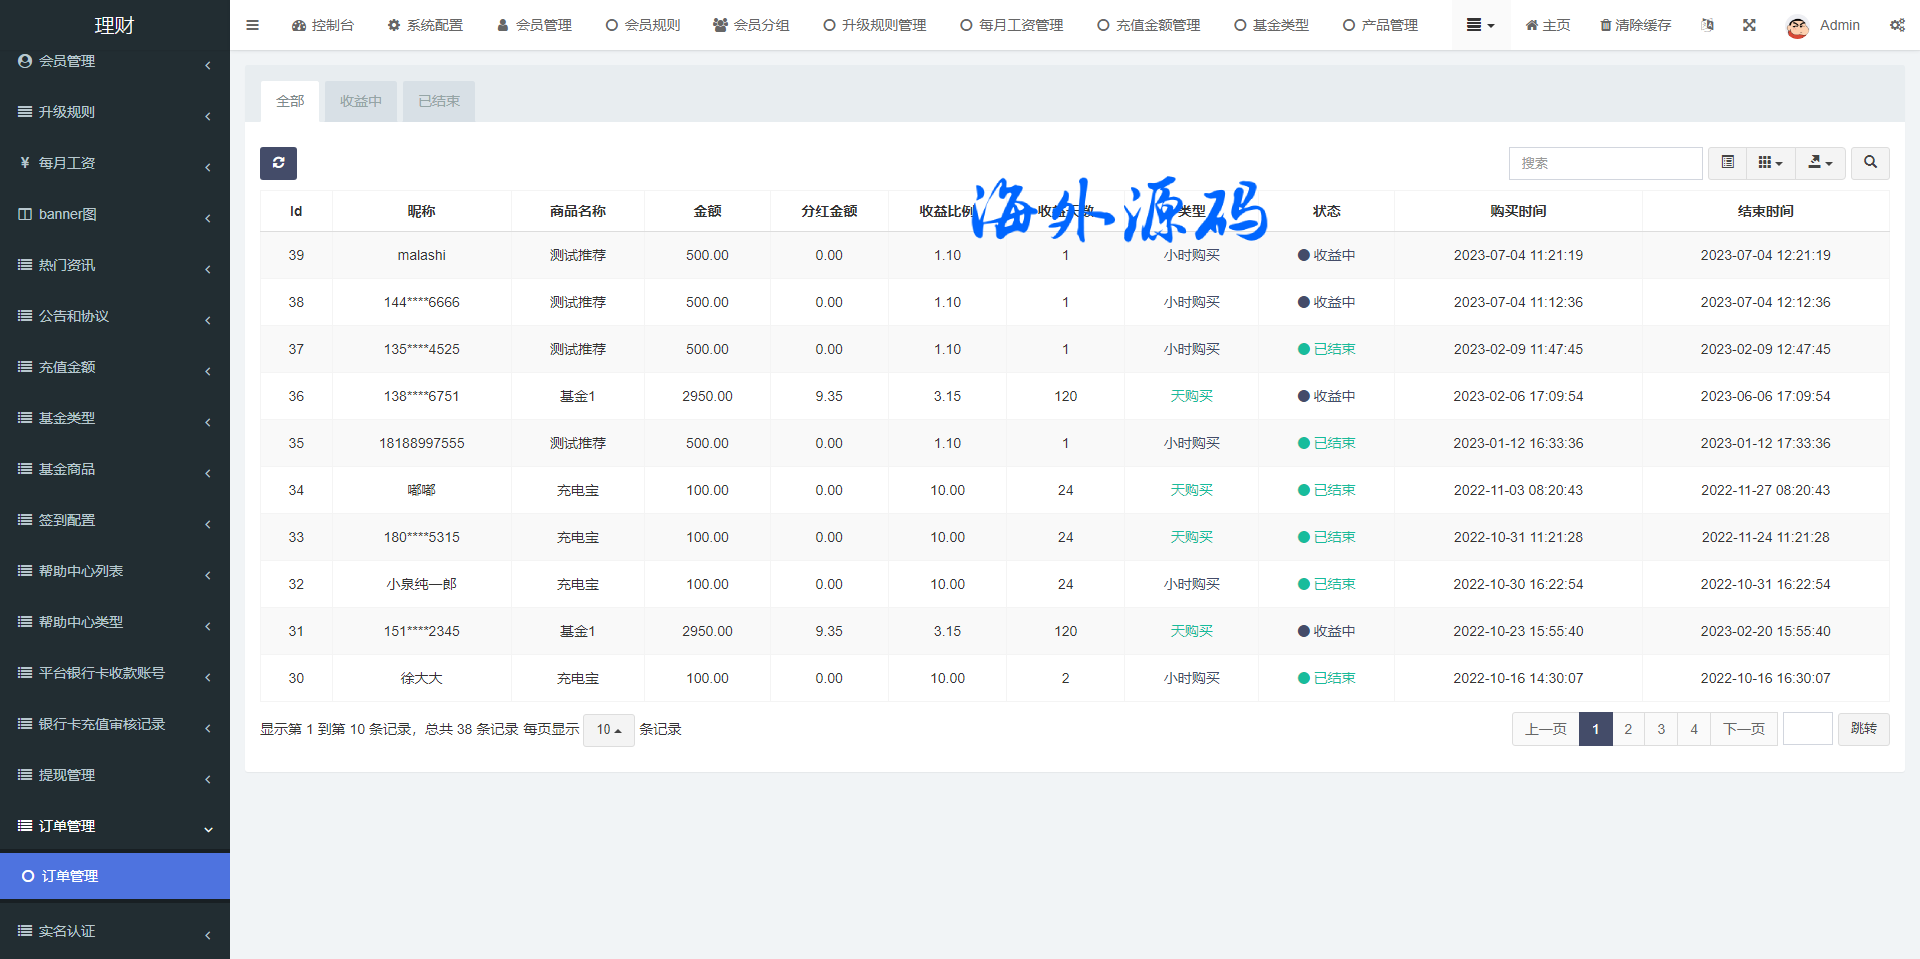
Task: Open 会员分组 in the top navigation
Action: coord(751,25)
